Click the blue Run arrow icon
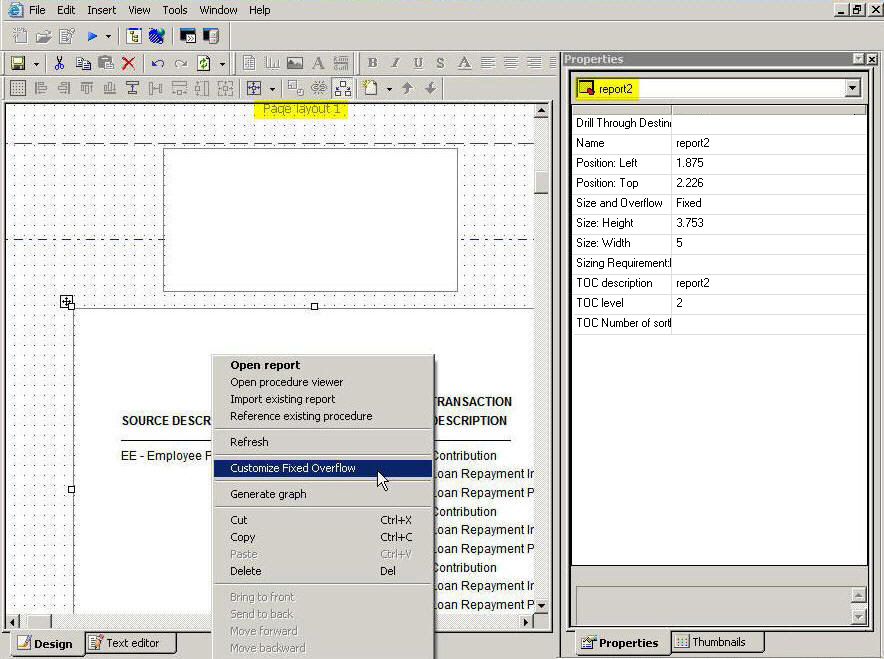The image size is (884, 659). (x=92, y=36)
